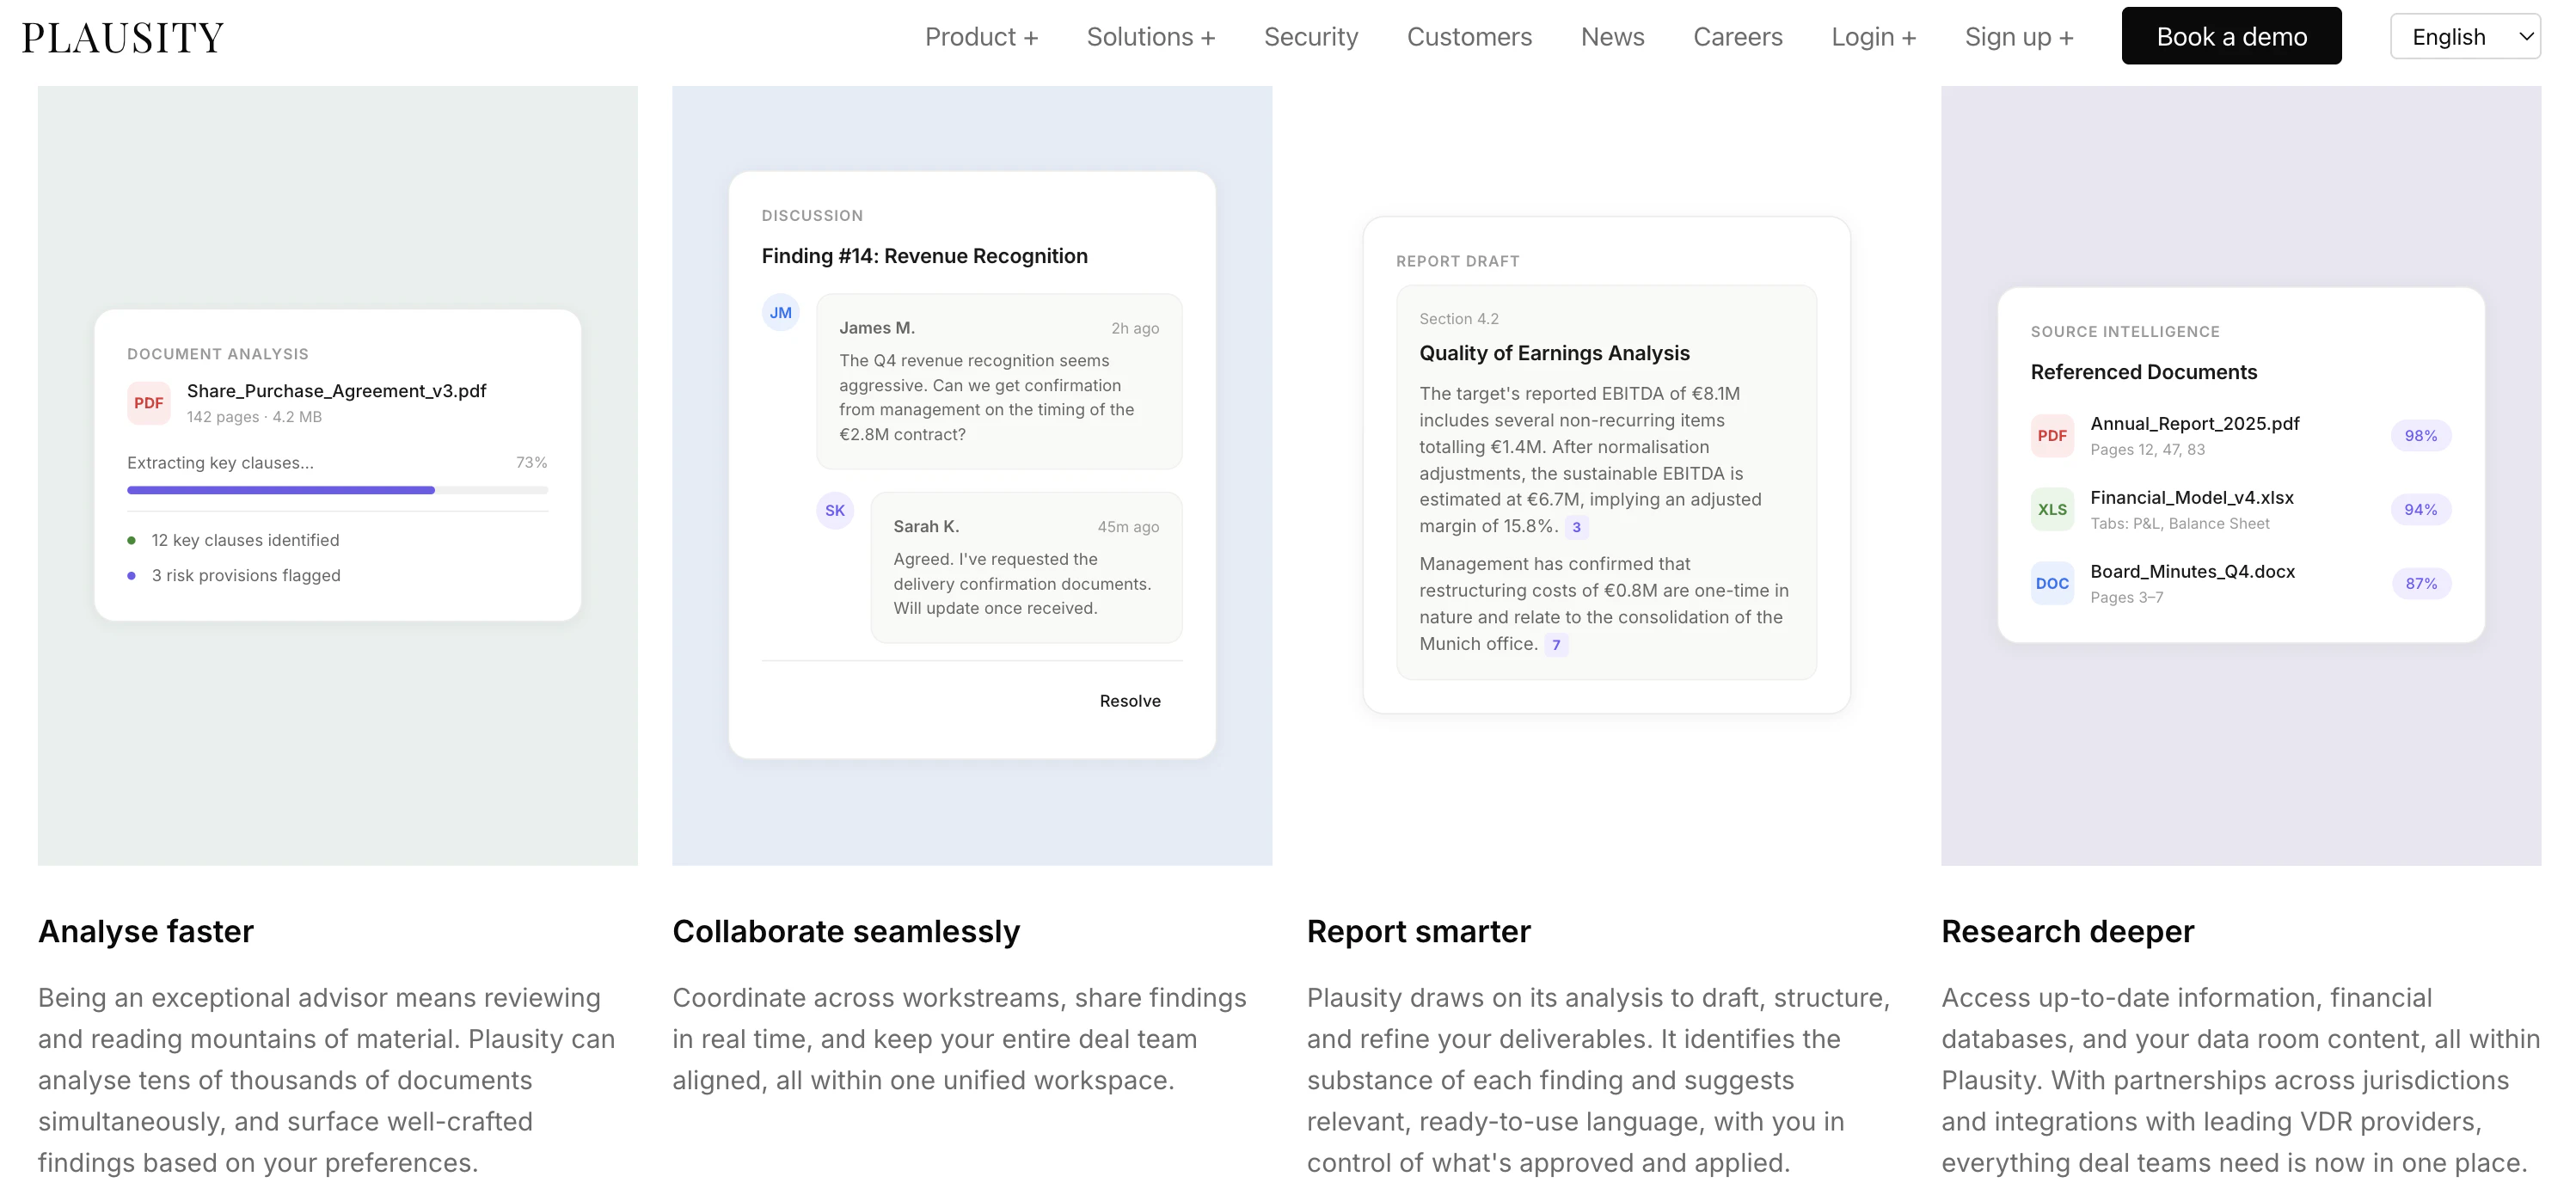The image size is (2576, 1195).
Task: Click the citation badge numbered 3
Action: click(1576, 528)
